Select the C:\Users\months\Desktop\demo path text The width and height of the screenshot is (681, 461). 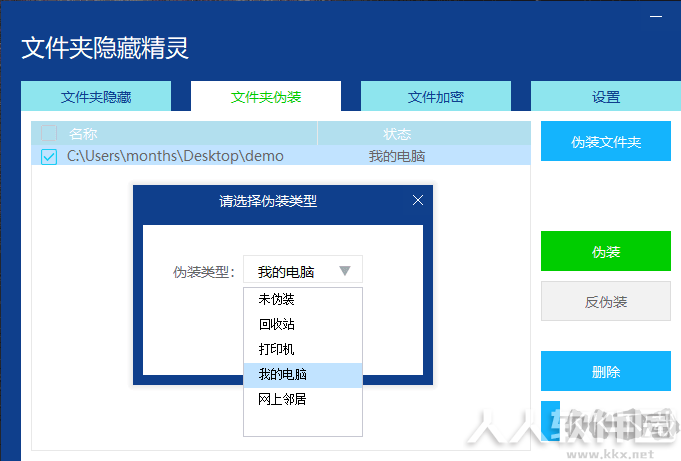175,156
